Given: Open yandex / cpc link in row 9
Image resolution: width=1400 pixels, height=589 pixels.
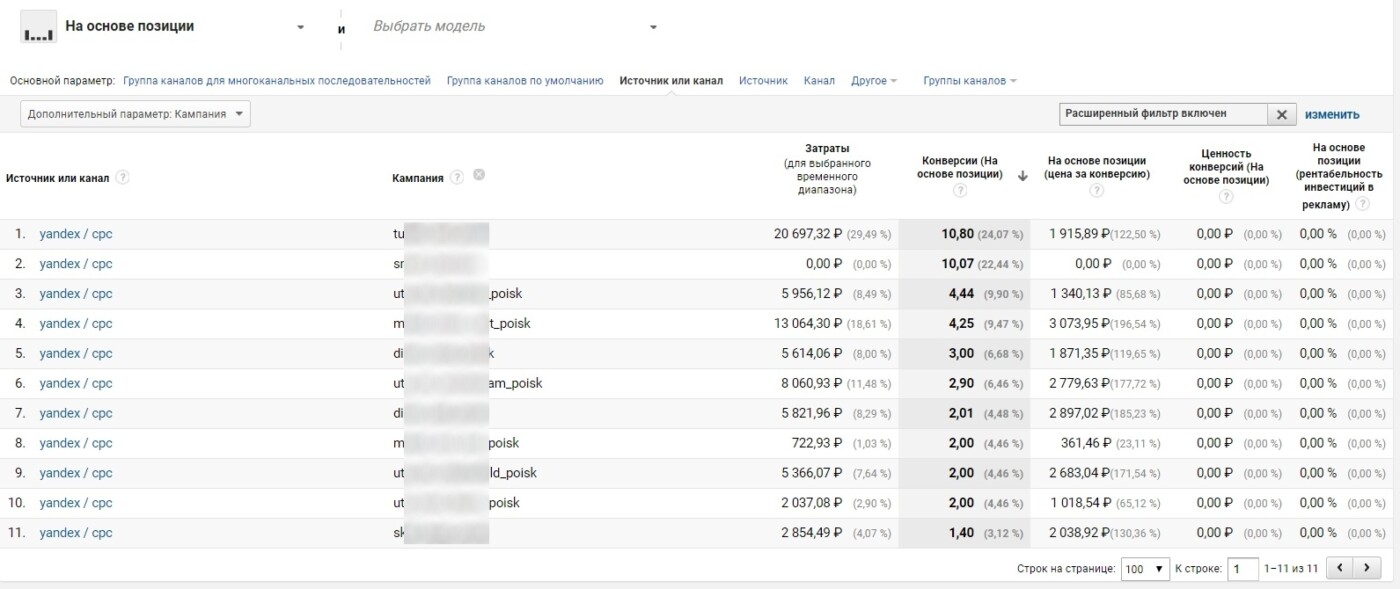Looking at the screenshot, I should pyautogui.click(x=76, y=474).
